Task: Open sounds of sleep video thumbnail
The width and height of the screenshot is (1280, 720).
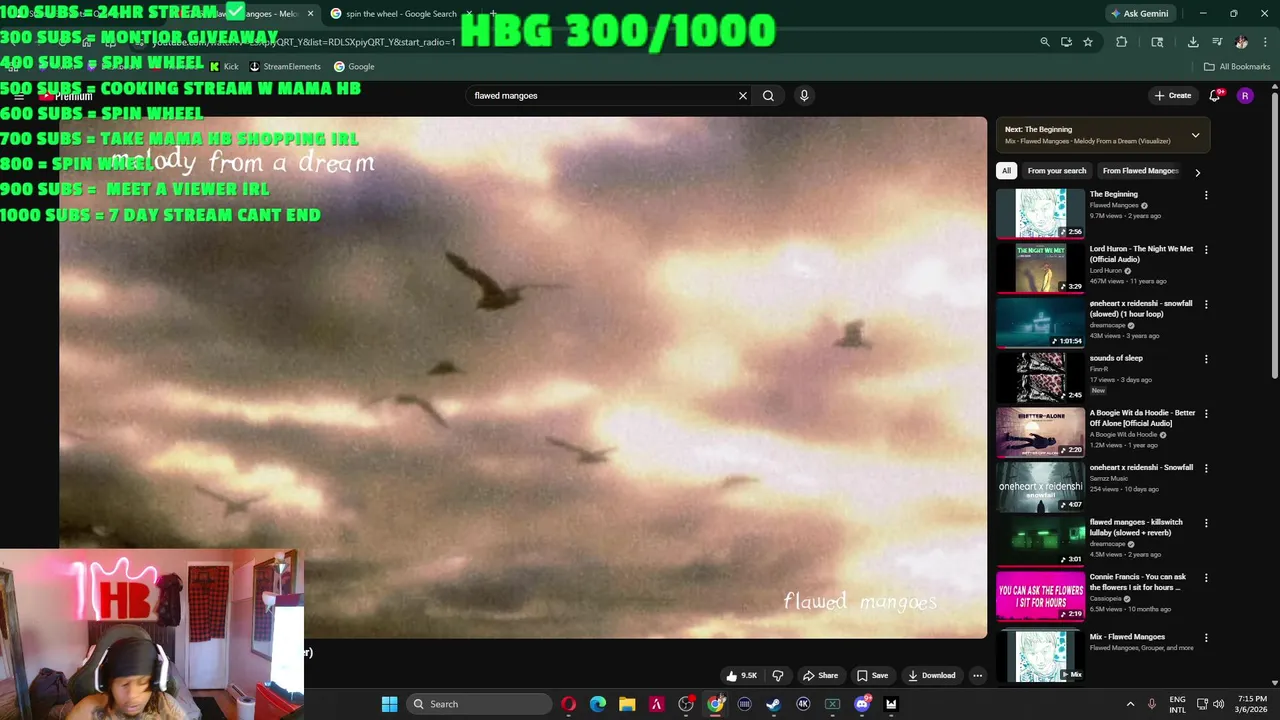Action: point(1040,377)
